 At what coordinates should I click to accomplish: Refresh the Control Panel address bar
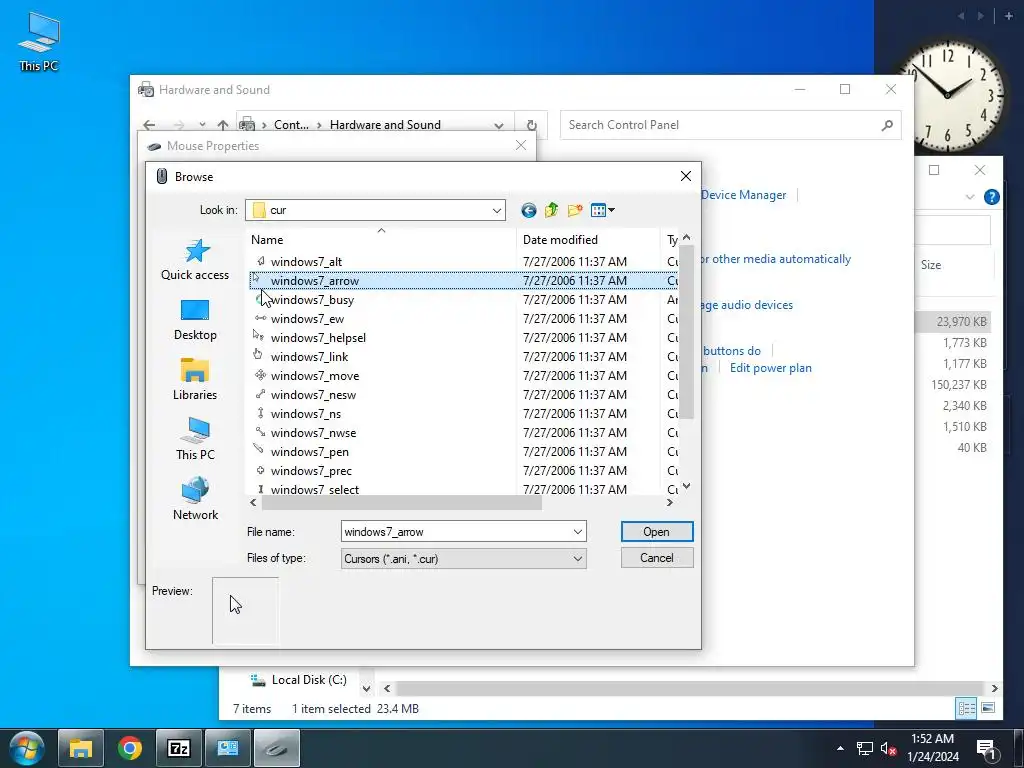pos(532,125)
